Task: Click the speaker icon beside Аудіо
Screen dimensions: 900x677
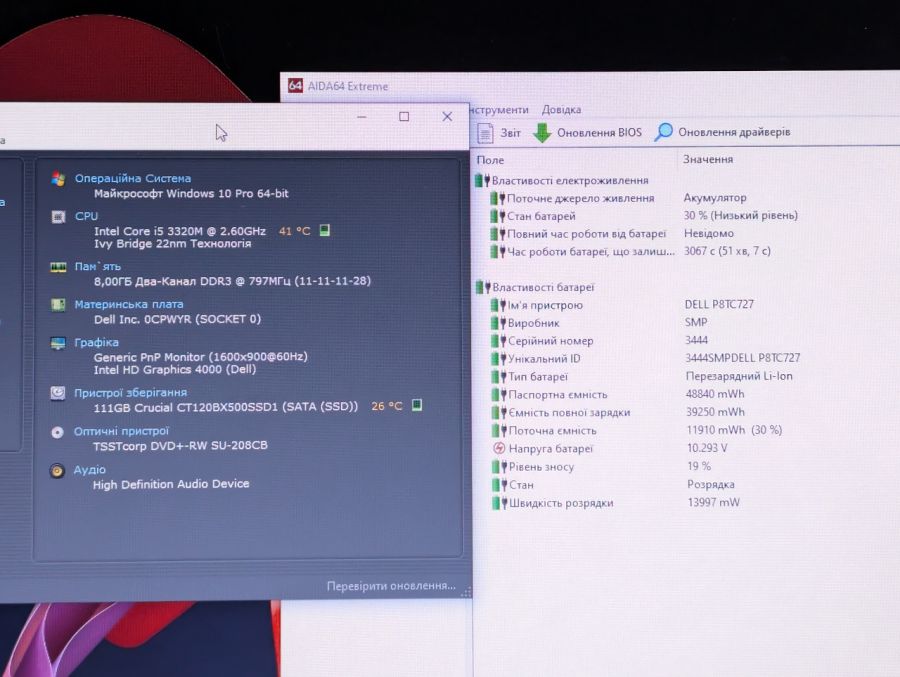Action: [57, 471]
